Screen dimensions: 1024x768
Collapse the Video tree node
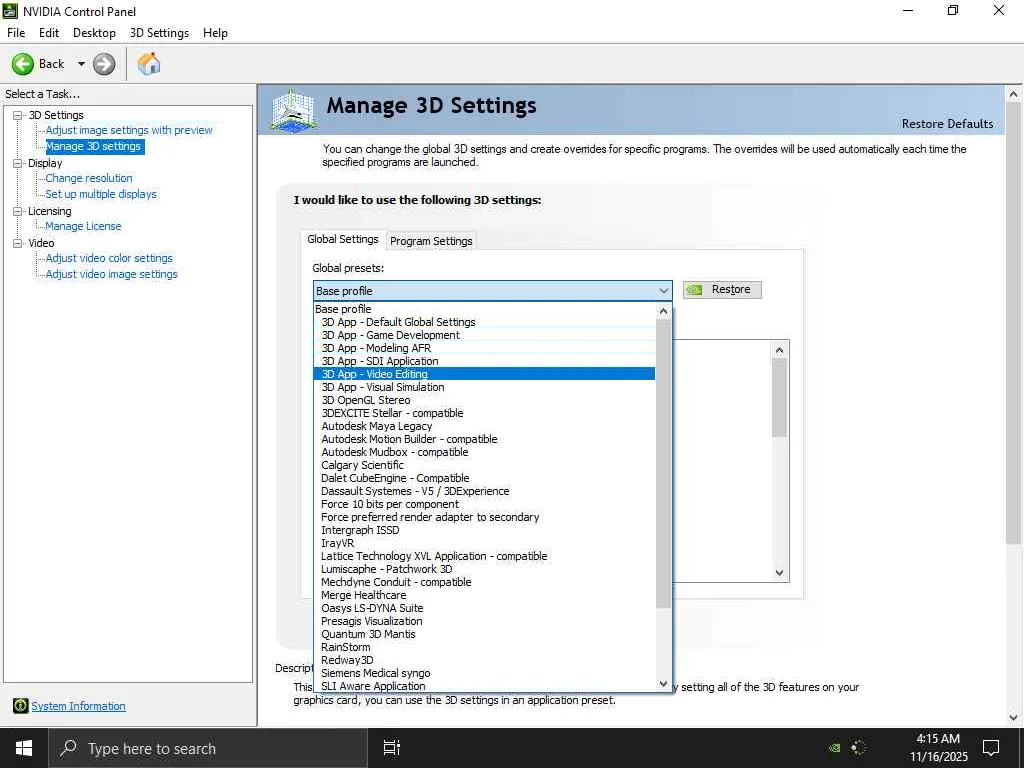coord(18,243)
